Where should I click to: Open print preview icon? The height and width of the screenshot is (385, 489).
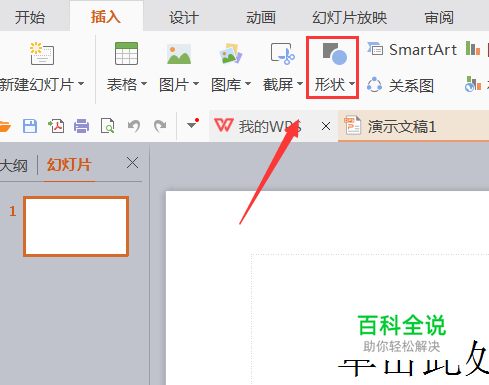tap(107, 126)
